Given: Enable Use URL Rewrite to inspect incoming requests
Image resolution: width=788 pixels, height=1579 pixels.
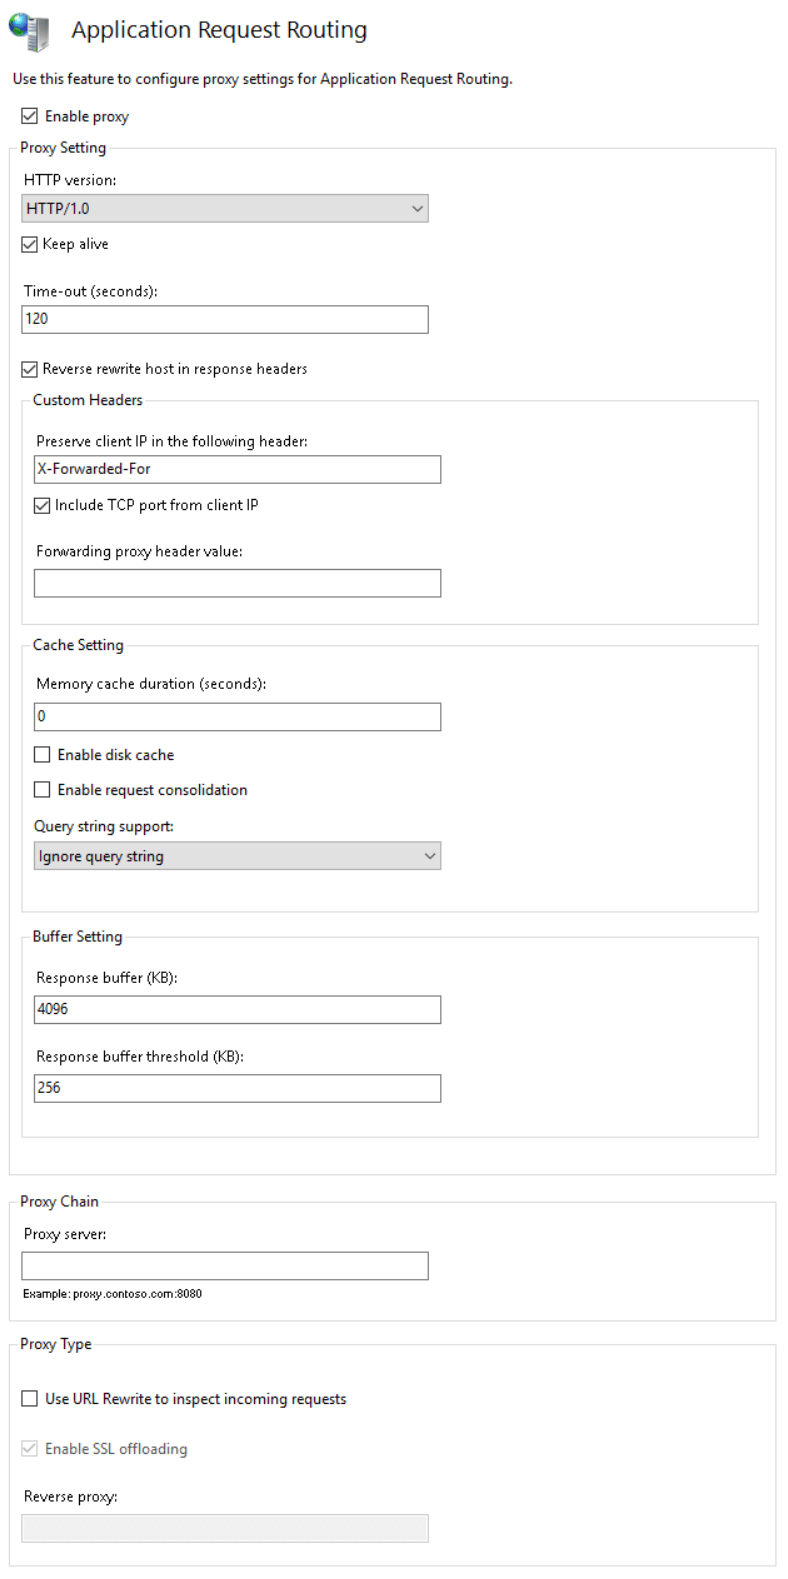Looking at the screenshot, I should click(29, 1399).
